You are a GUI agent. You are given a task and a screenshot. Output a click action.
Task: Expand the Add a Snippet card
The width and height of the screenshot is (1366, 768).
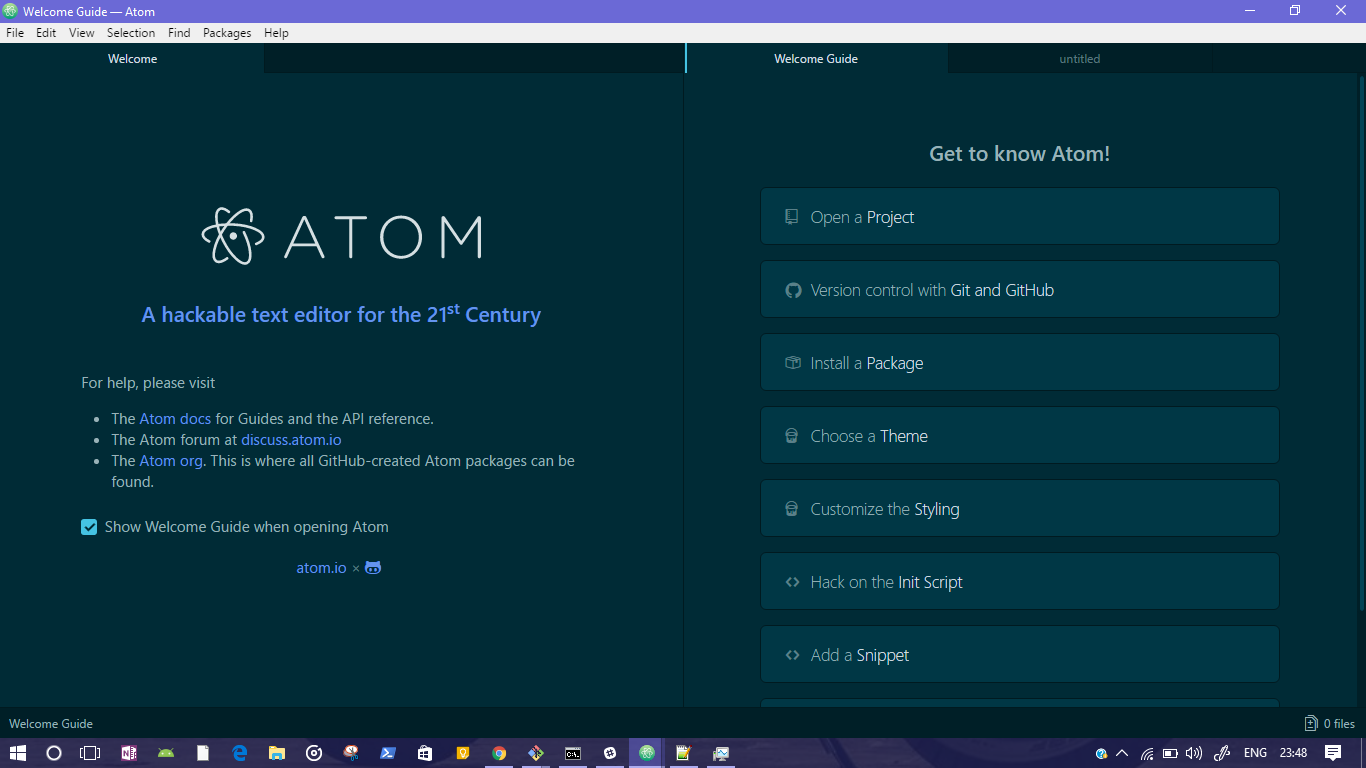click(x=1020, y=655)
